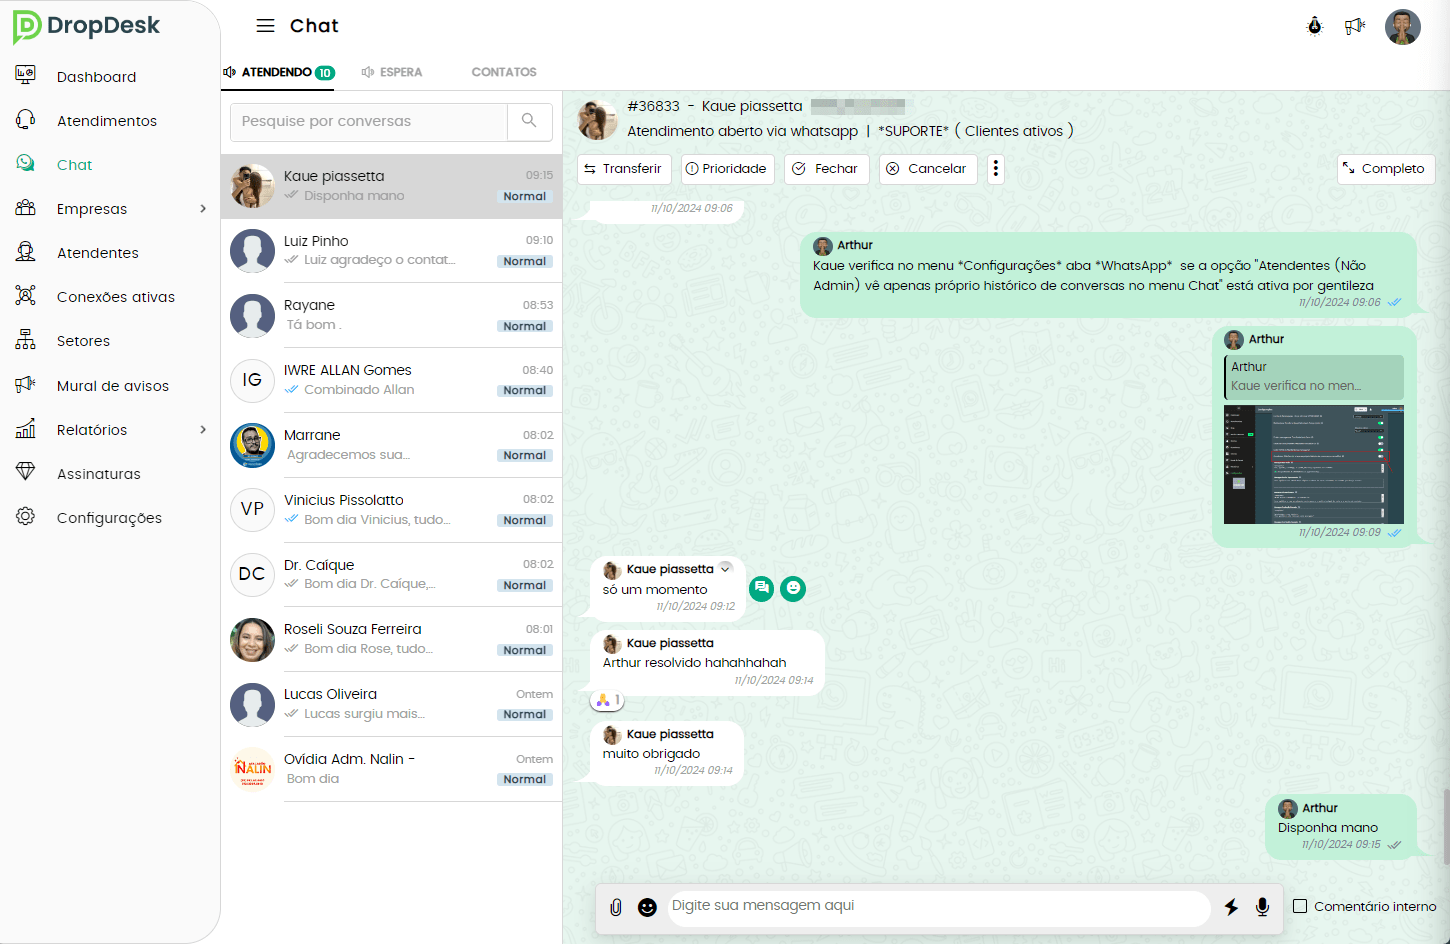Enable the Comentário interno checkbox

point(1300,906)
